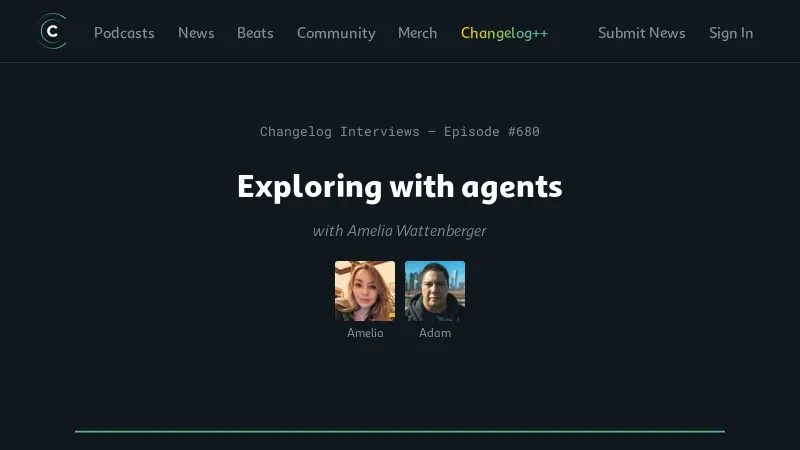Open the Beats page
This screenshot has width=800, height=450.
[255, 33]
